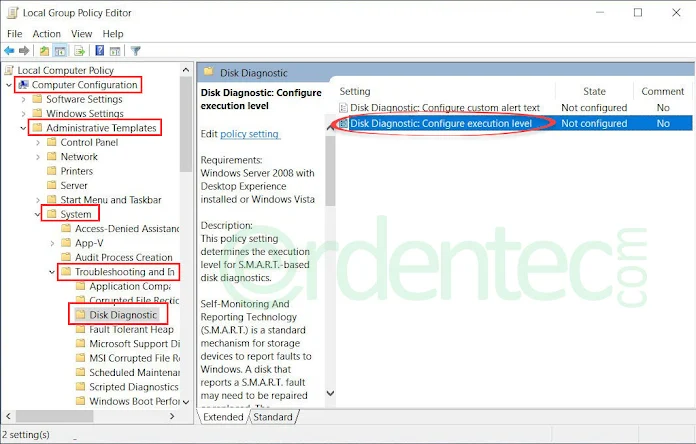696x444 pixels.
Task: Switch to the Extended tab
Action: click(x=223, y=417)
